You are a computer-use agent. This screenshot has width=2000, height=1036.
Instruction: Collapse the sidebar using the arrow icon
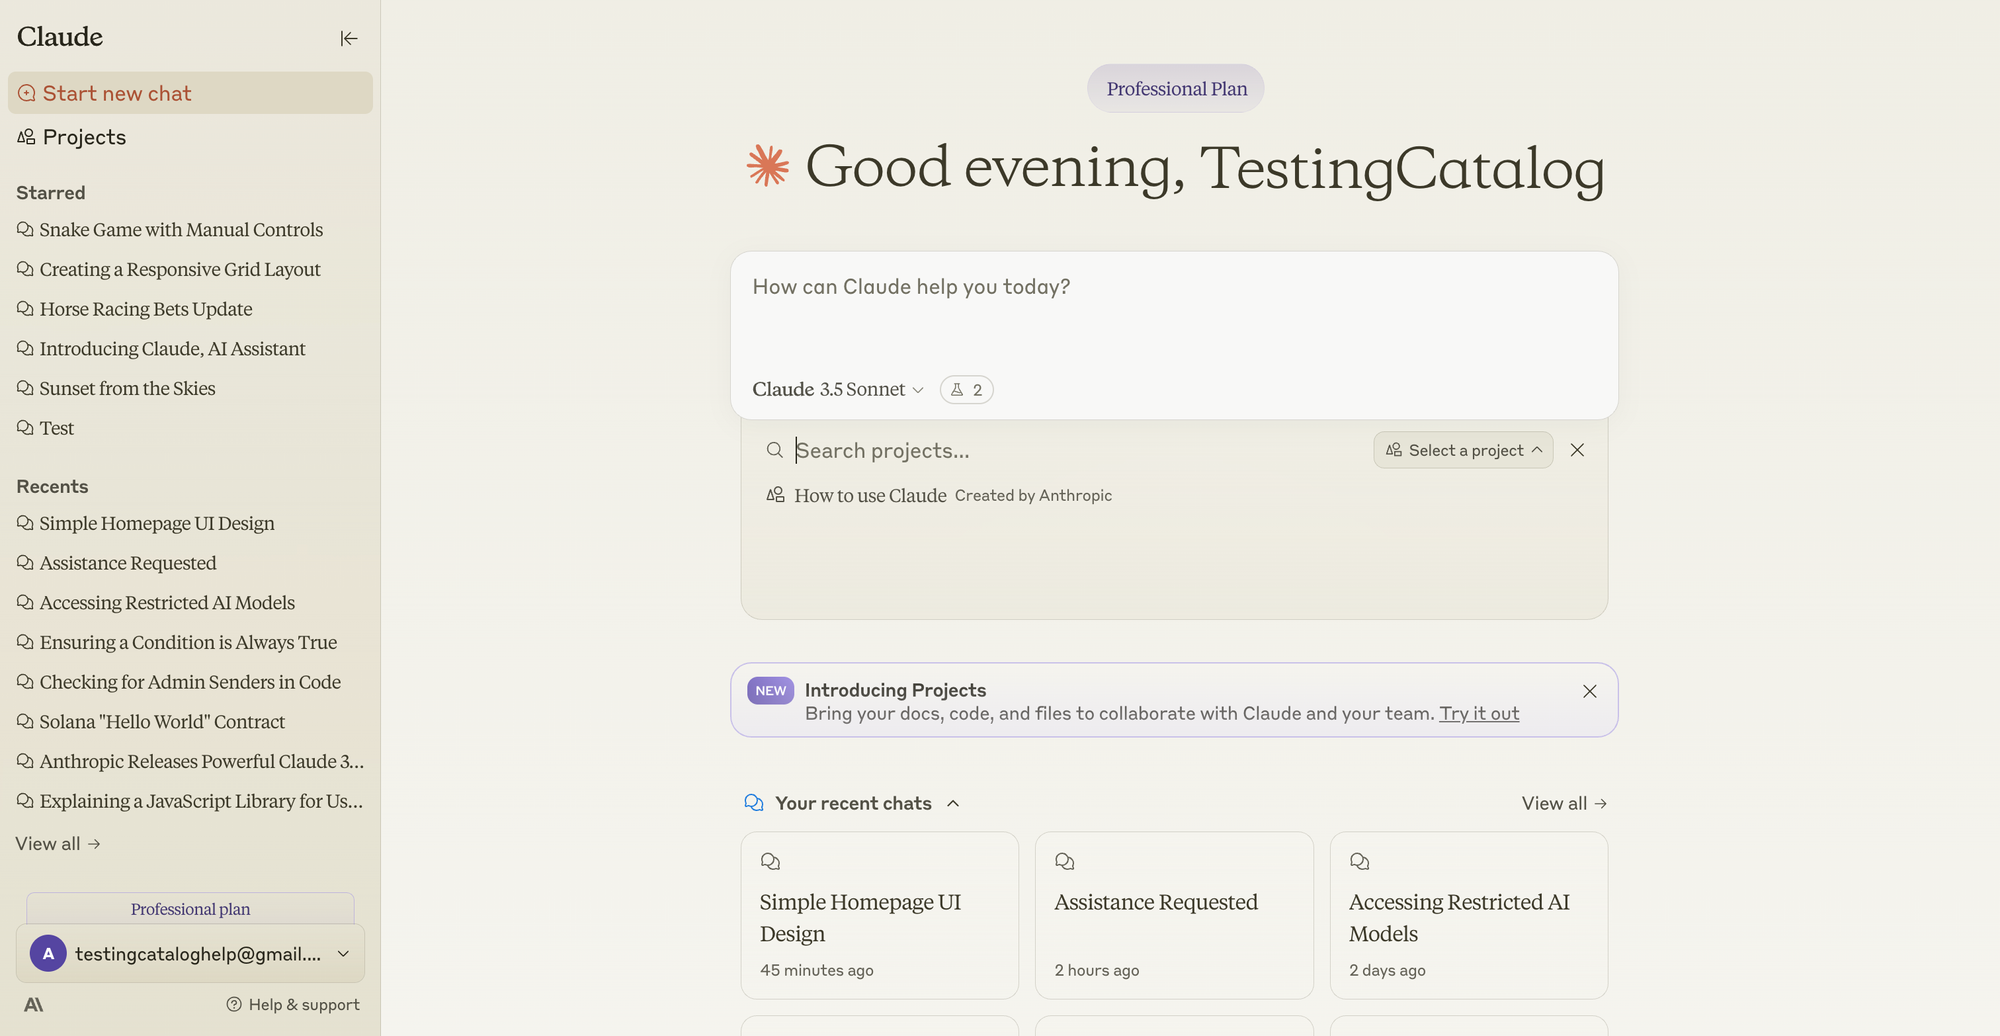(x=348, y=38)
